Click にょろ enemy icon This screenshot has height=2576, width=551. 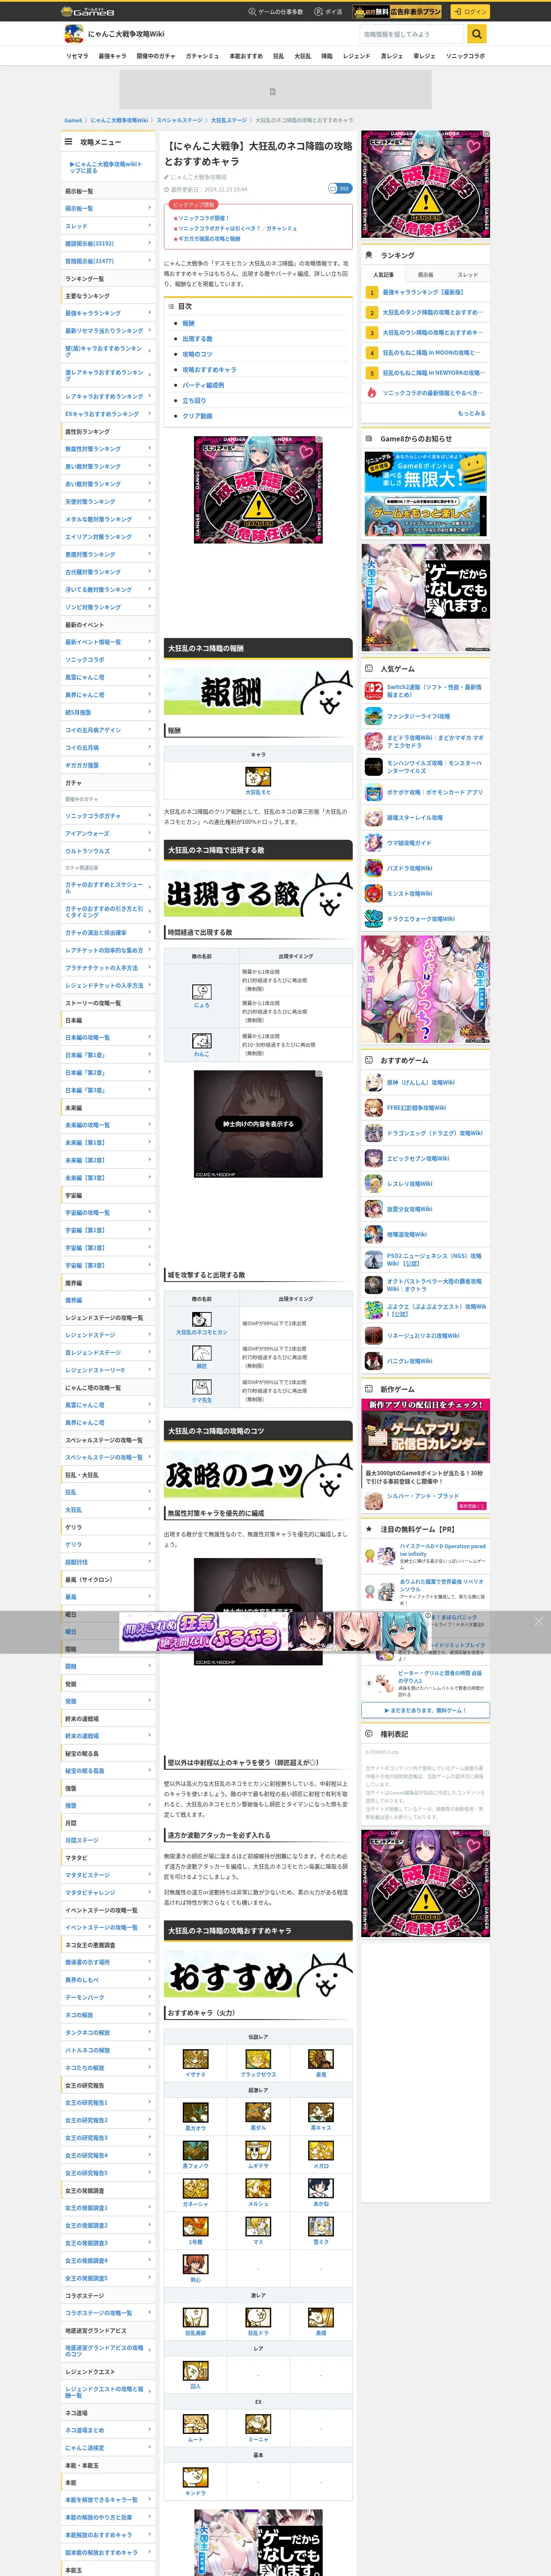[x=202, y=992]
